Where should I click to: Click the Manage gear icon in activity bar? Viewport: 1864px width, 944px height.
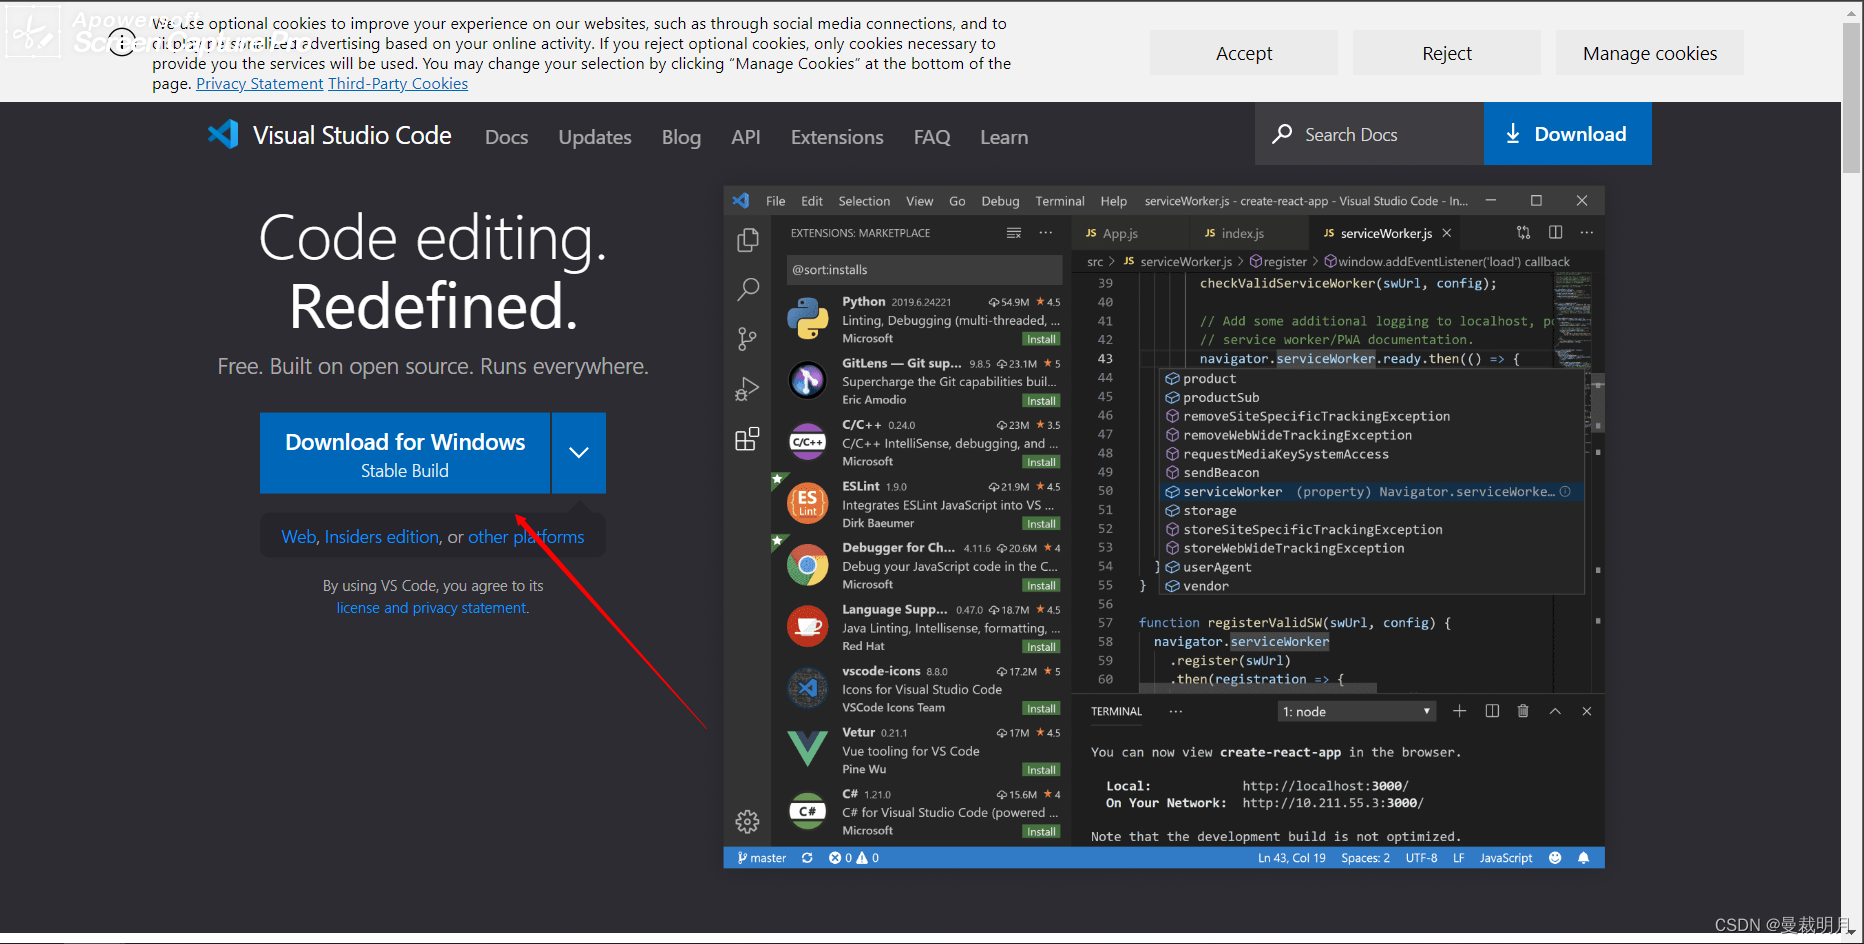pos(747,822)
